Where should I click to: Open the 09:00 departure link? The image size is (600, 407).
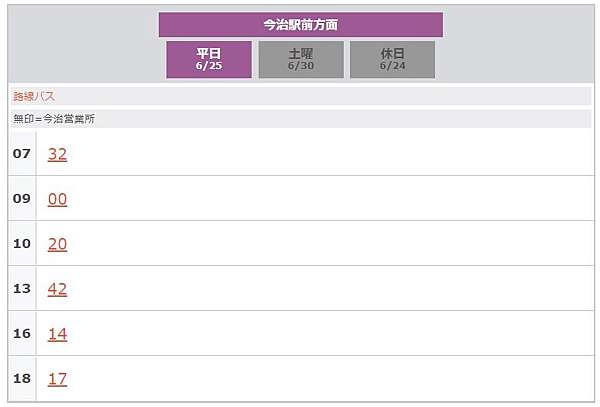(57, 199)
